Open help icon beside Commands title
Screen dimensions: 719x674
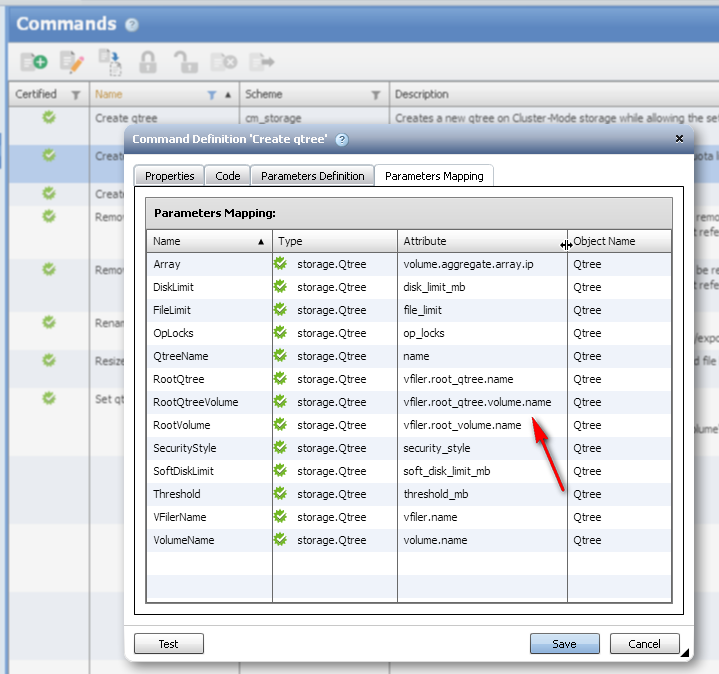click(132, 25)
